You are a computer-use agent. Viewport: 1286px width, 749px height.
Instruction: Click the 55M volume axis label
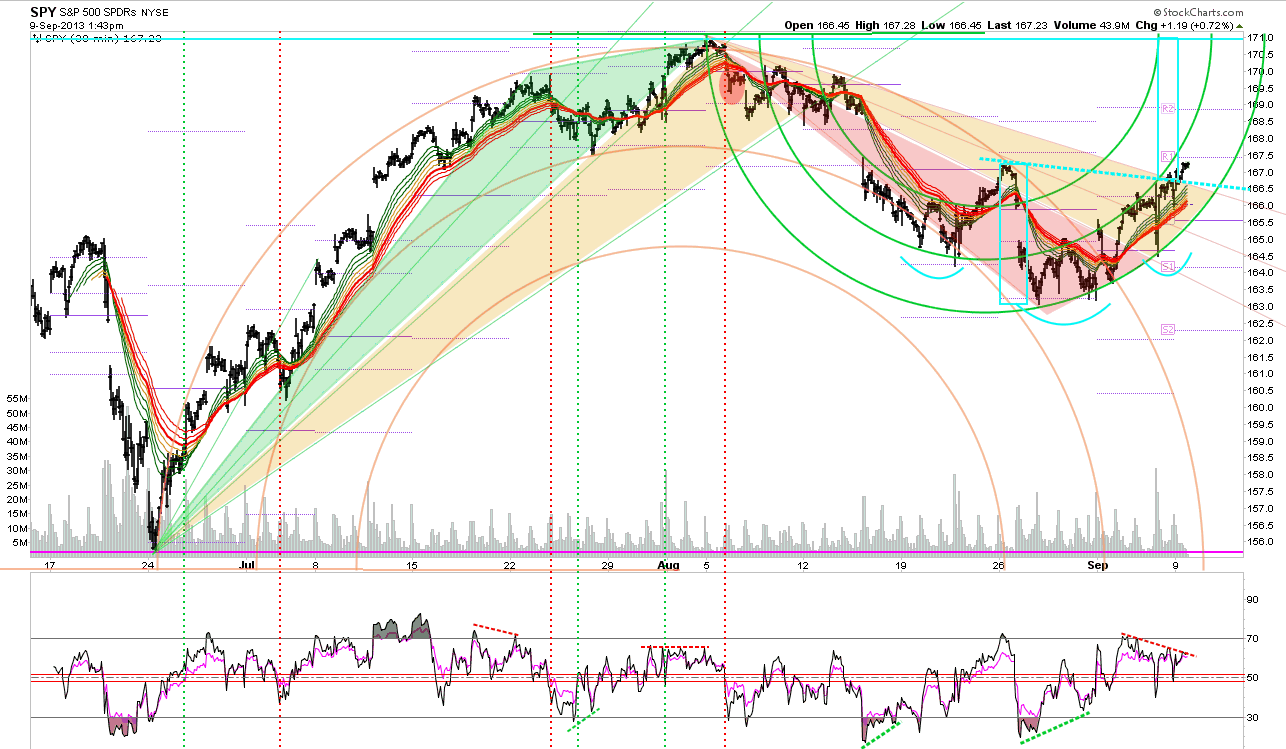pos(15,398)
